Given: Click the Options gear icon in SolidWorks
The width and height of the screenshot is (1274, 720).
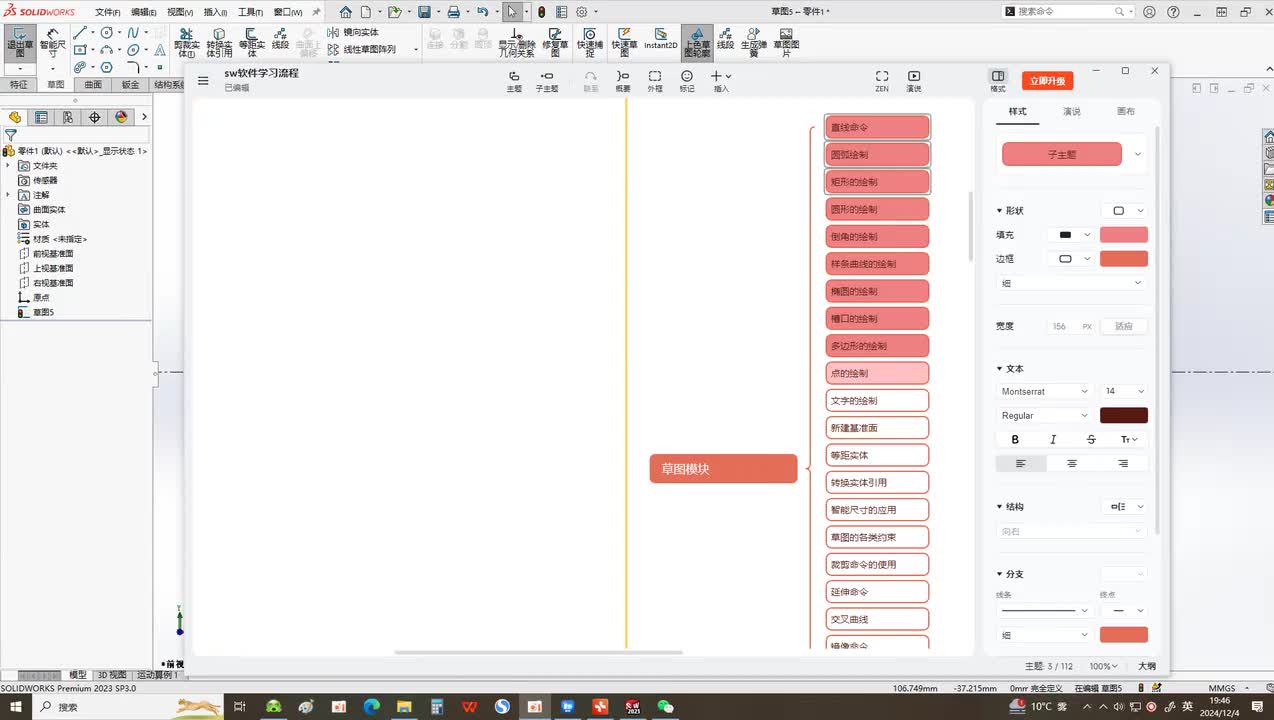Looking at the screenshot, I should click(581, 12).
